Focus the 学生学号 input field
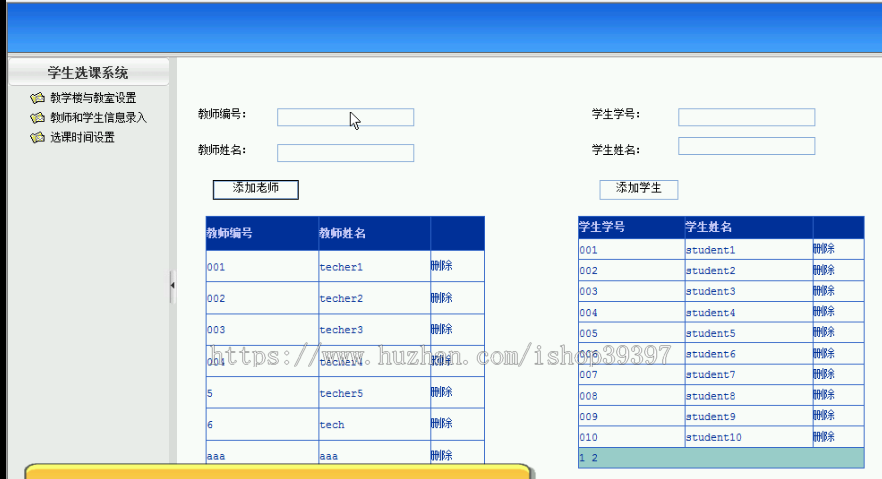 tap(746, 117)
